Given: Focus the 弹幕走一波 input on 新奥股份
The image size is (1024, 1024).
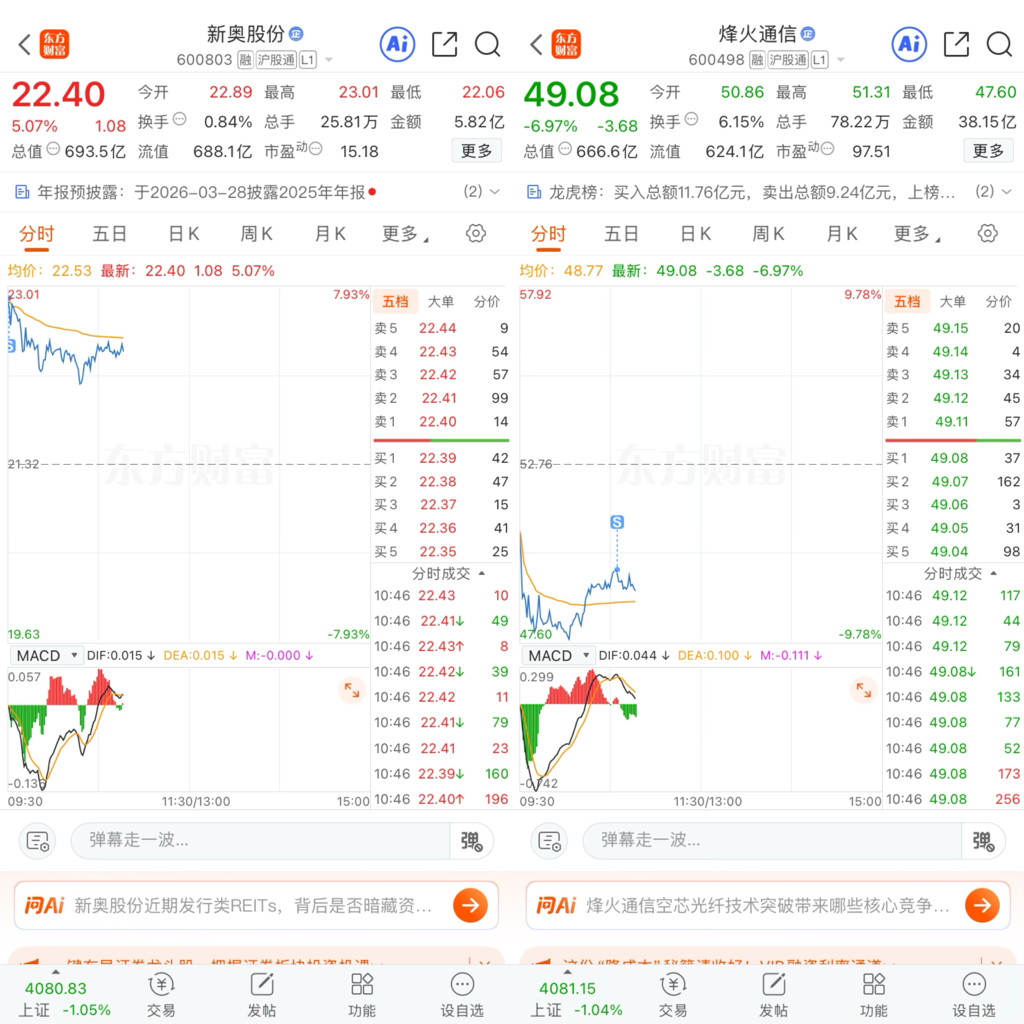Looking at the screenshot, I should pos(260,840).
